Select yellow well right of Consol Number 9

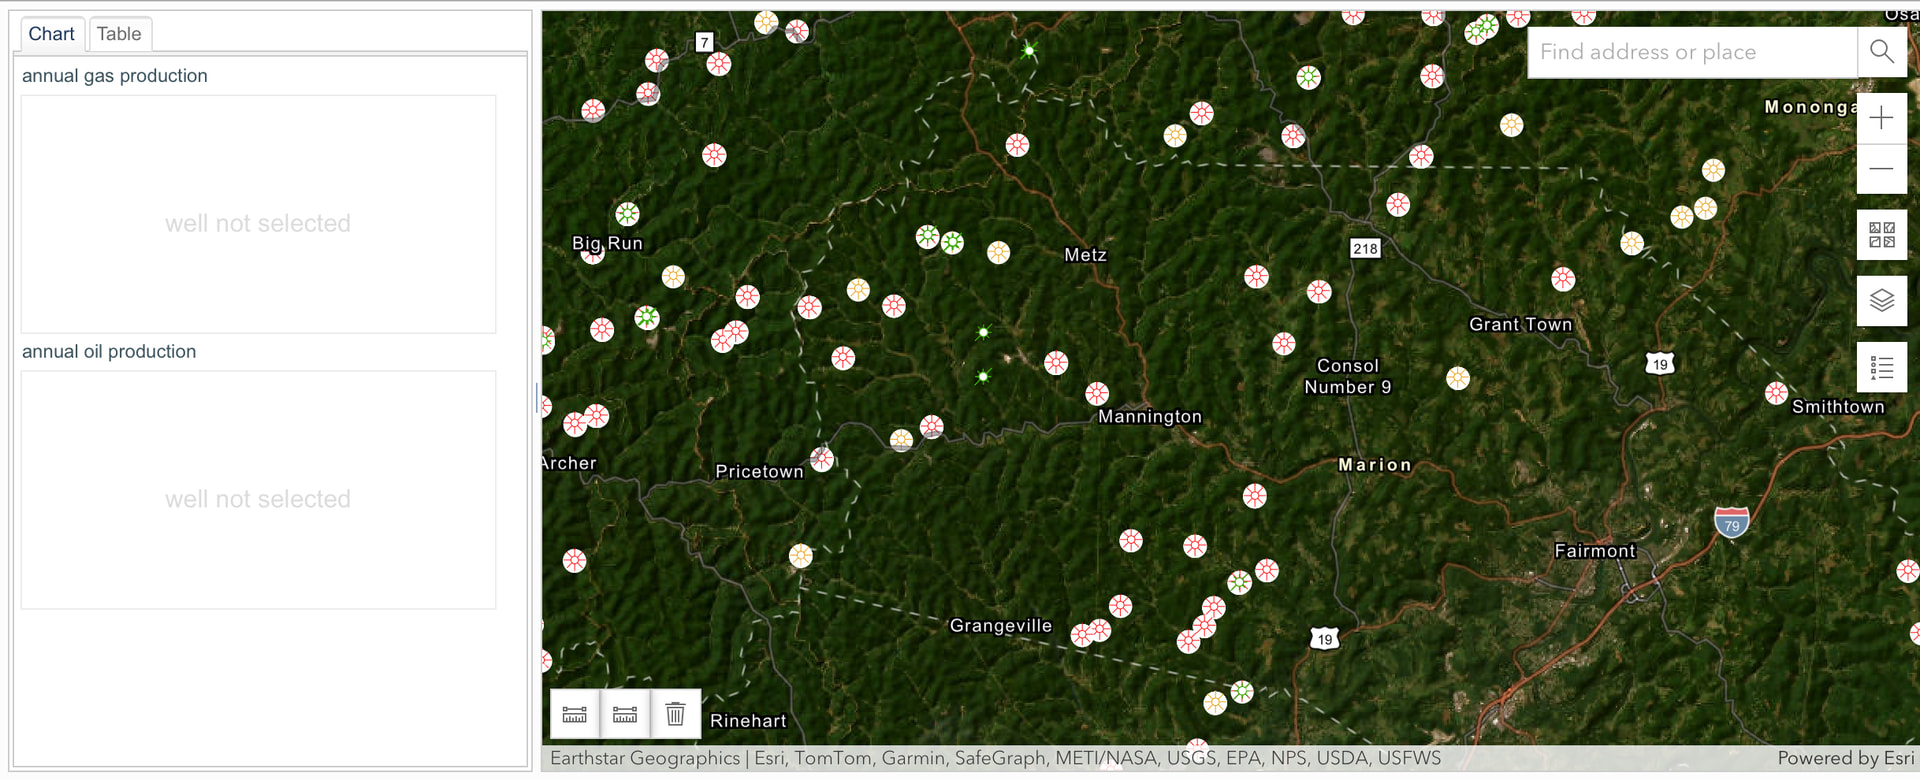[1458, 378]
